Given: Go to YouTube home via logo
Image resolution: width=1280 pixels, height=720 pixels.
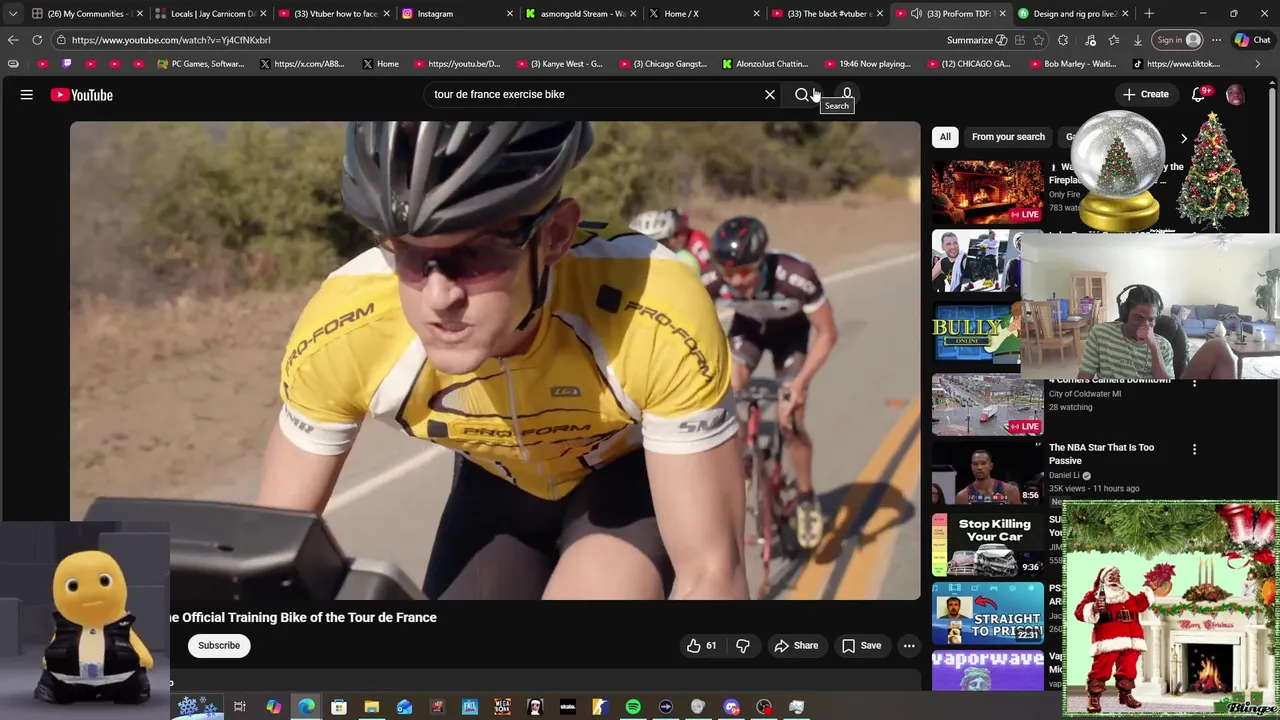Looking at the screenshot, I should click(82, 95).
